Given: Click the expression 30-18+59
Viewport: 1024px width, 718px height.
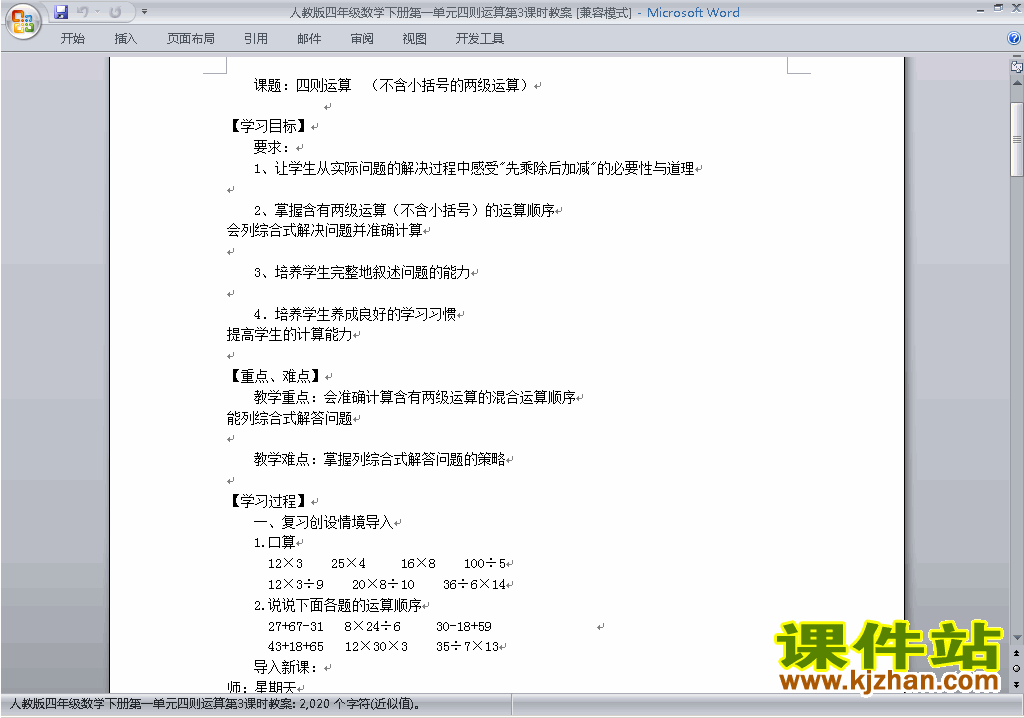Looking at the screenshot, I should [464, 627].
